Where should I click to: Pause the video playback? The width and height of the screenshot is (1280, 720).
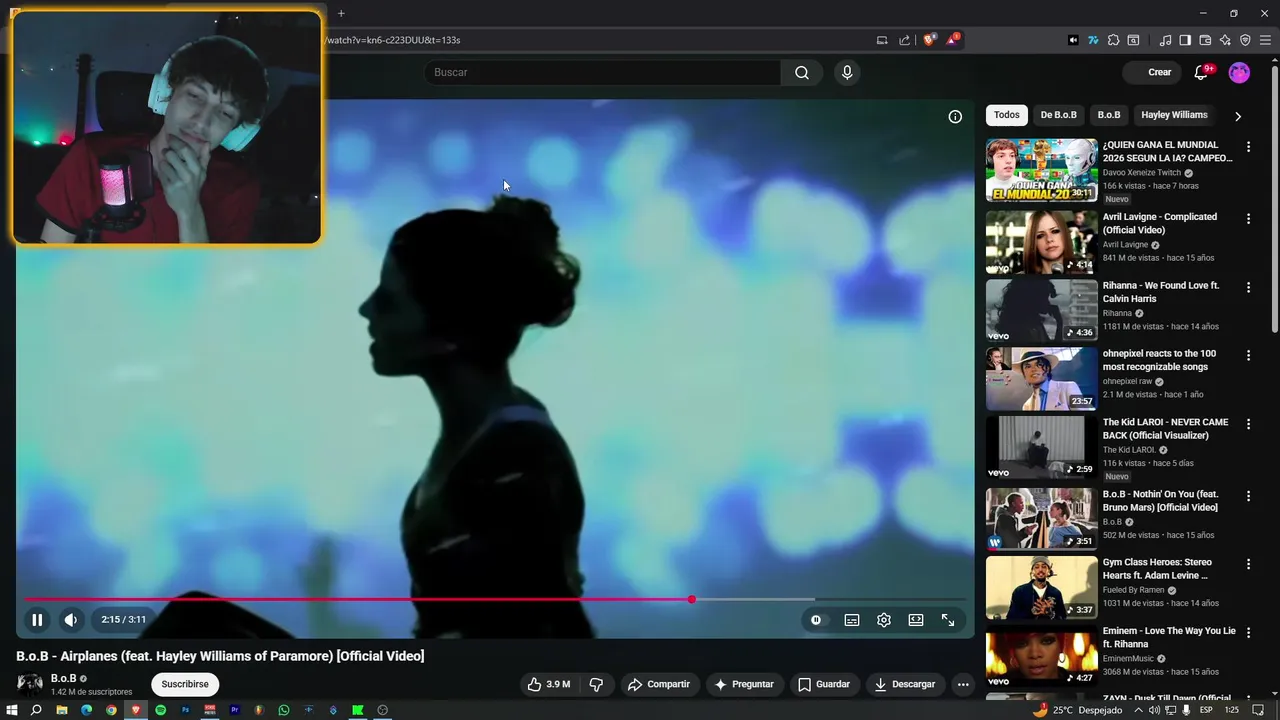coord(37,620)
